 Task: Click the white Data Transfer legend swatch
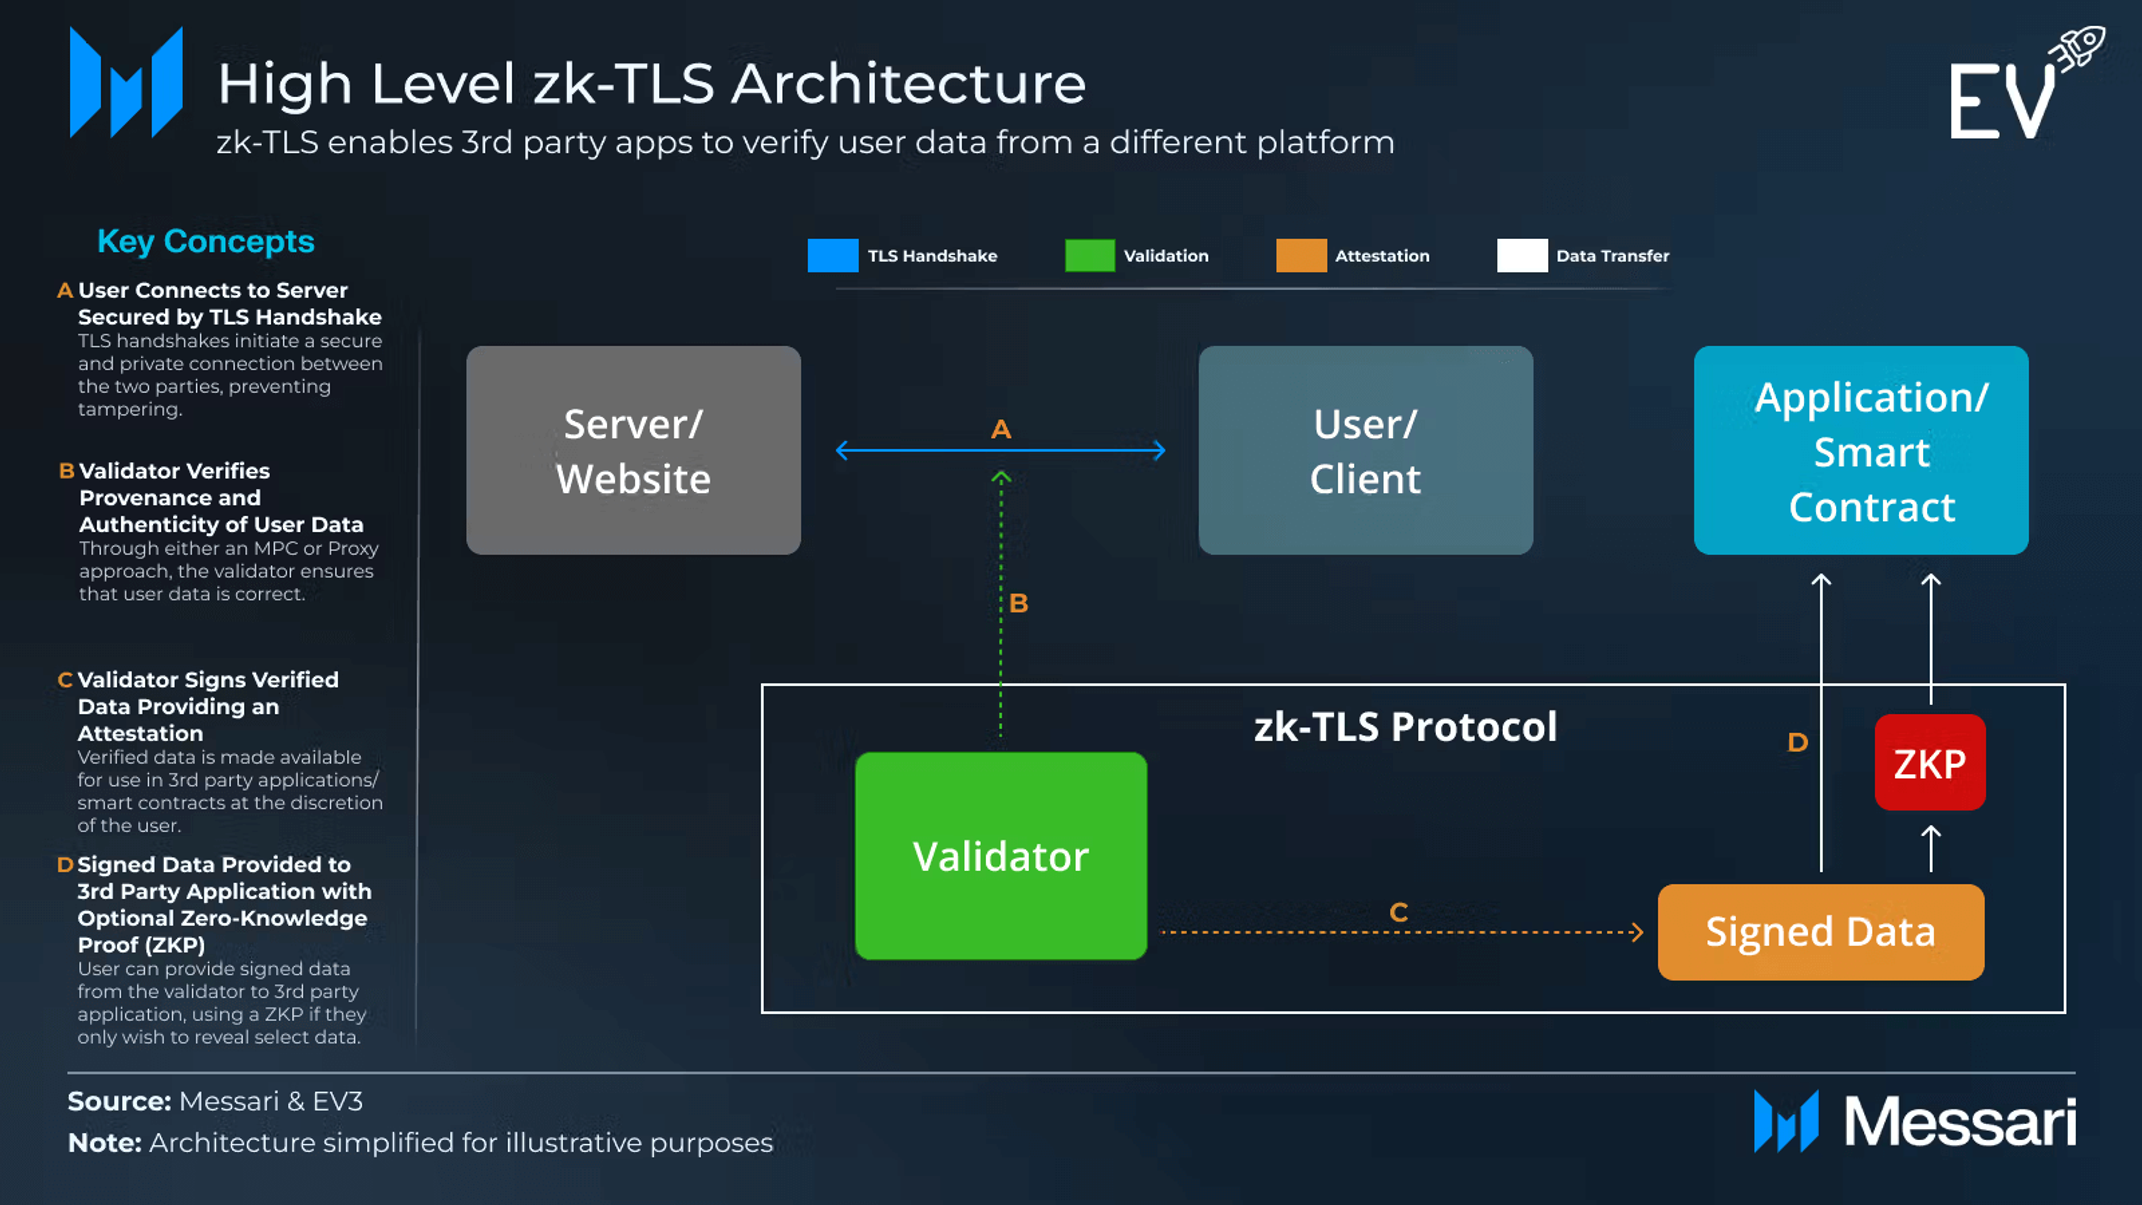pyautogui.click(x=1522, y=256)
